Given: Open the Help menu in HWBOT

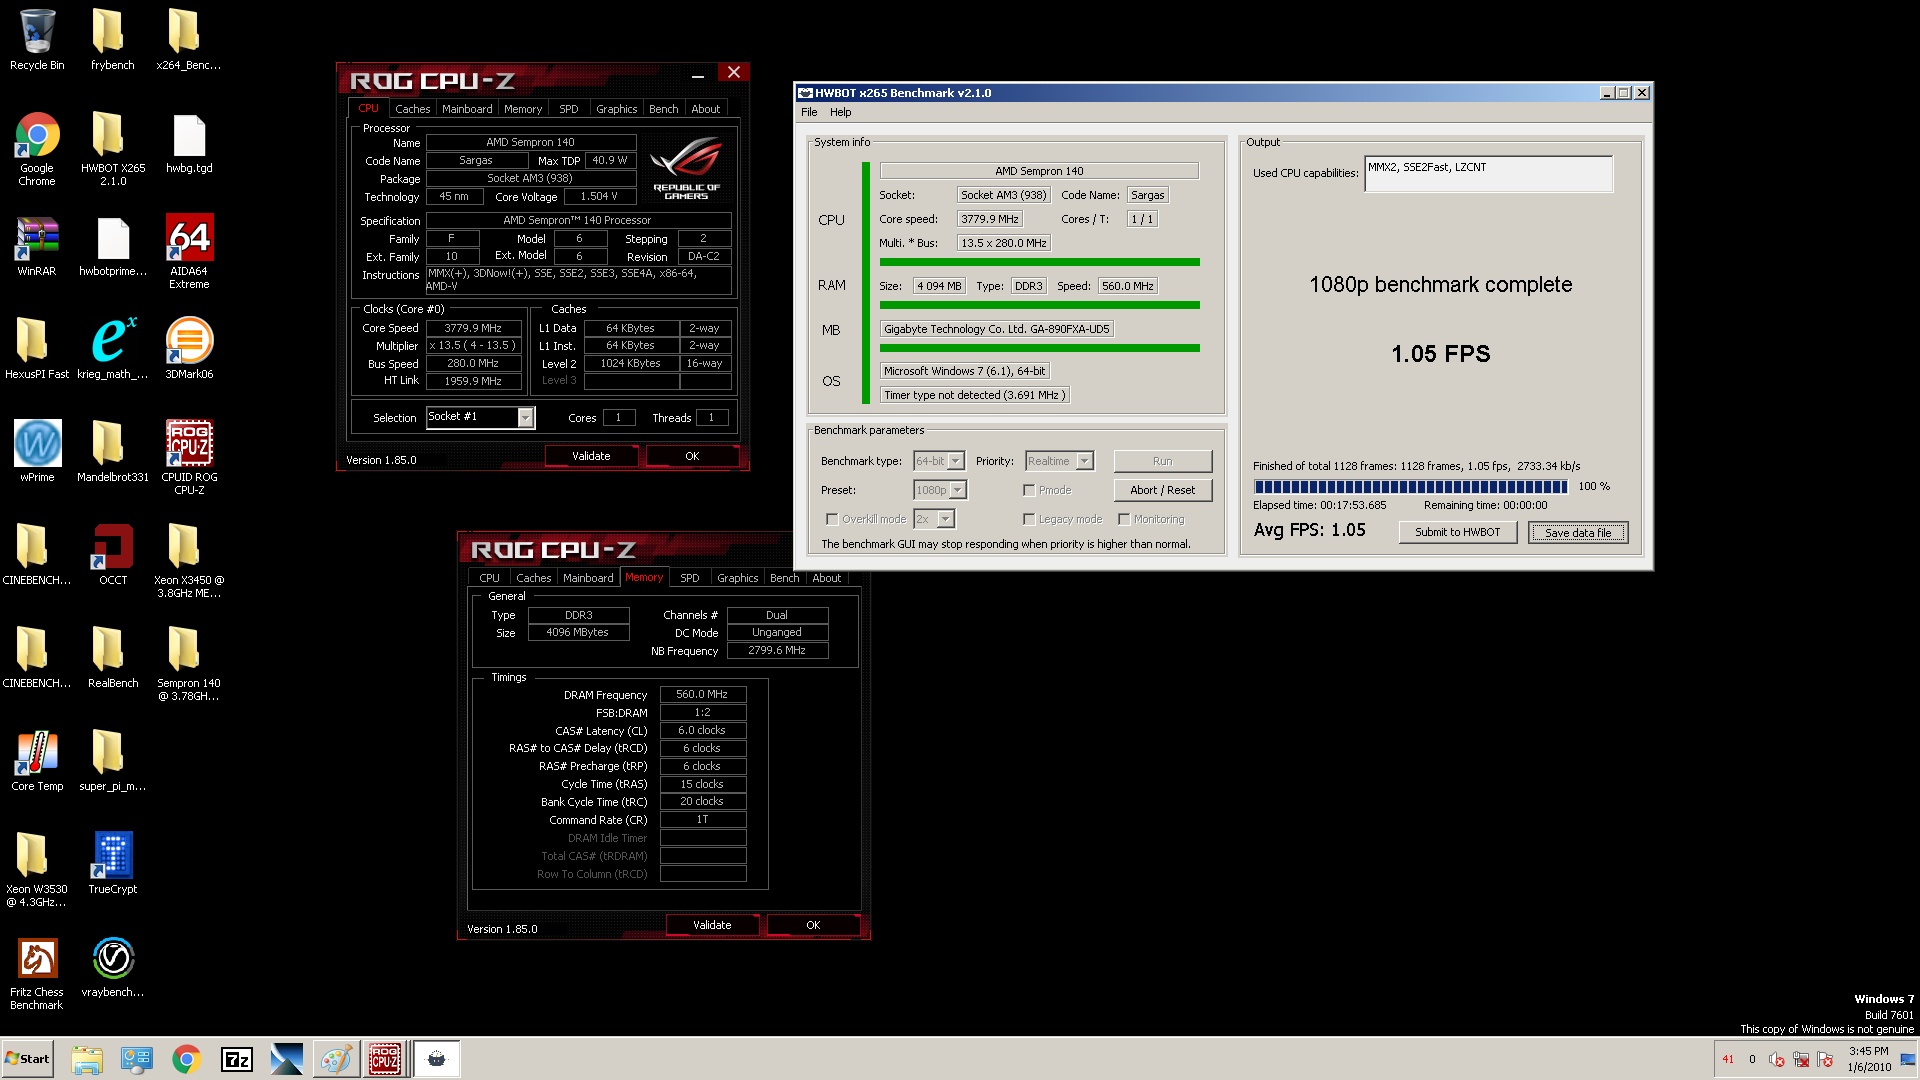Looking at the screenshot, I should point(840,112).
